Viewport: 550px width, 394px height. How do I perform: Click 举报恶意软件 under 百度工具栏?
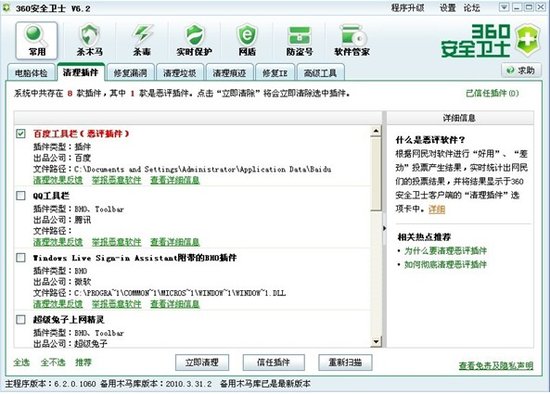[116, 180]
